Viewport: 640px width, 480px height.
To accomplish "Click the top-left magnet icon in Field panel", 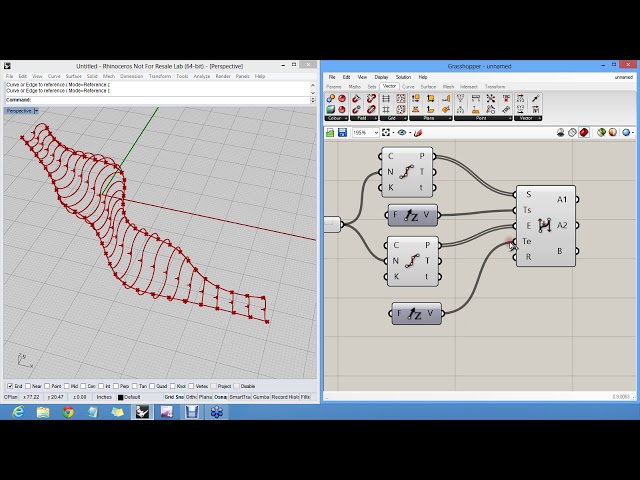I will 356,98.
